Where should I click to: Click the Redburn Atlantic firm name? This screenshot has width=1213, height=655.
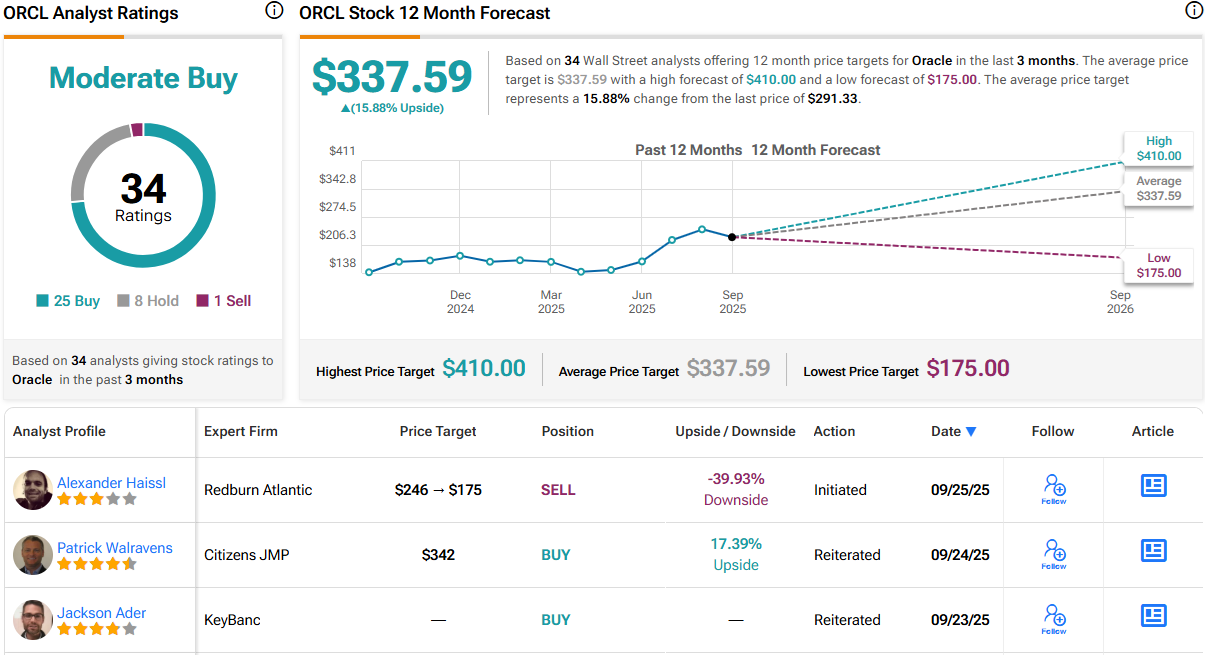[x=258, y=490]
